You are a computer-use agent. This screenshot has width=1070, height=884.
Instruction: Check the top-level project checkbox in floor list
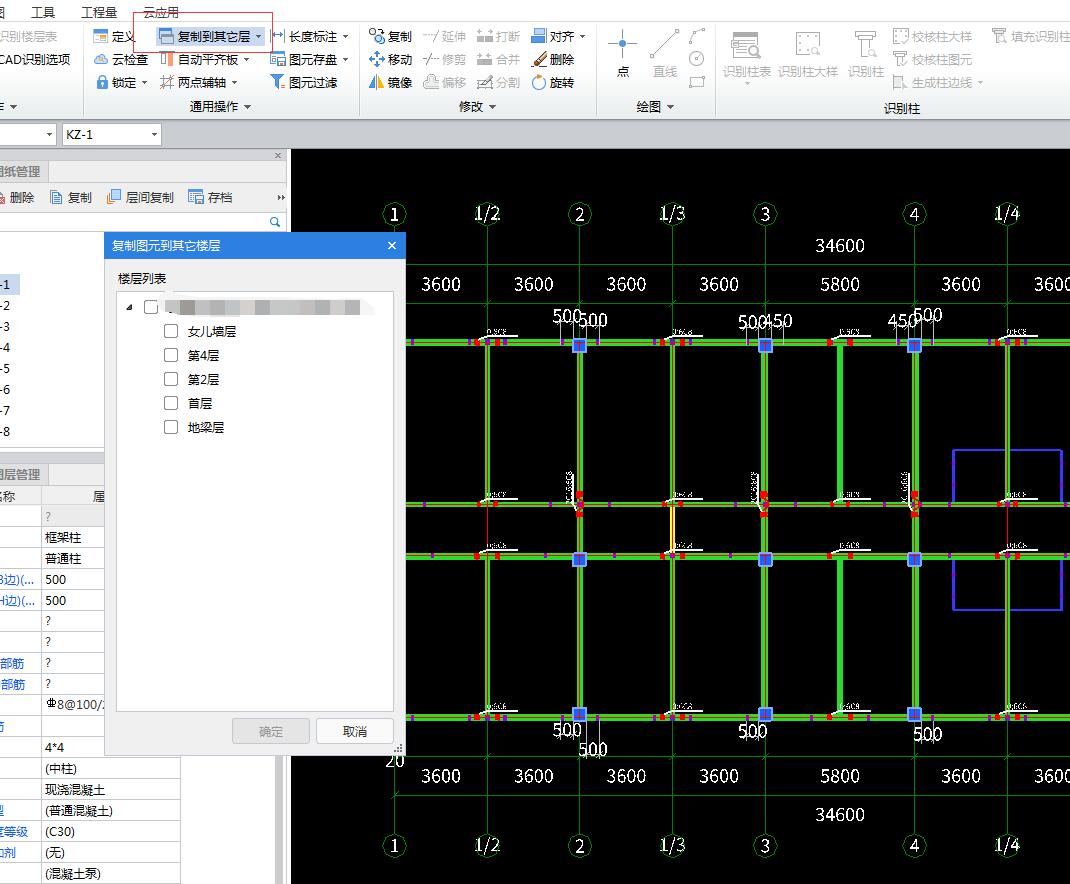(x=151, y=307)
